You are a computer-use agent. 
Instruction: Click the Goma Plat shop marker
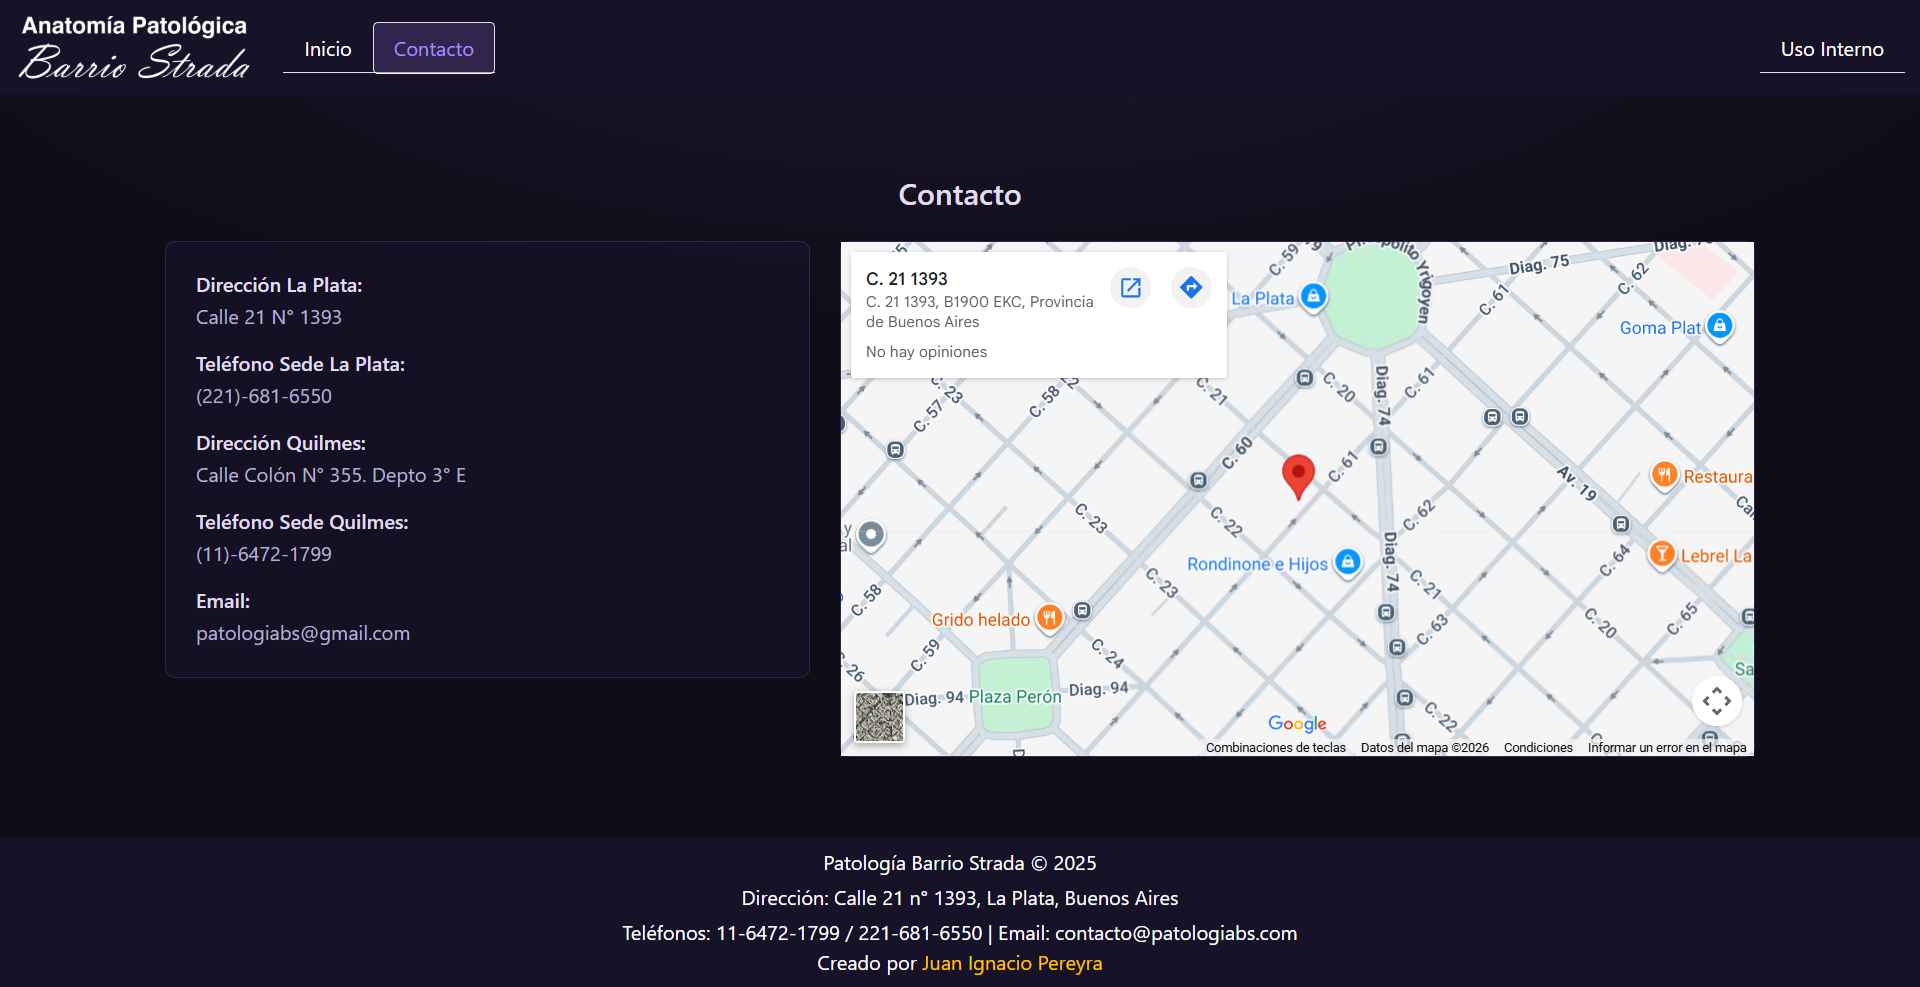tap(1719, 326)
